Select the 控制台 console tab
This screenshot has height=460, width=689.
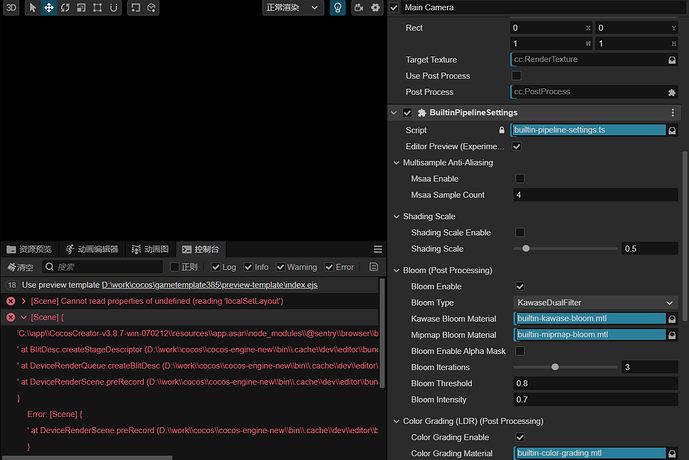click(201, 249)
